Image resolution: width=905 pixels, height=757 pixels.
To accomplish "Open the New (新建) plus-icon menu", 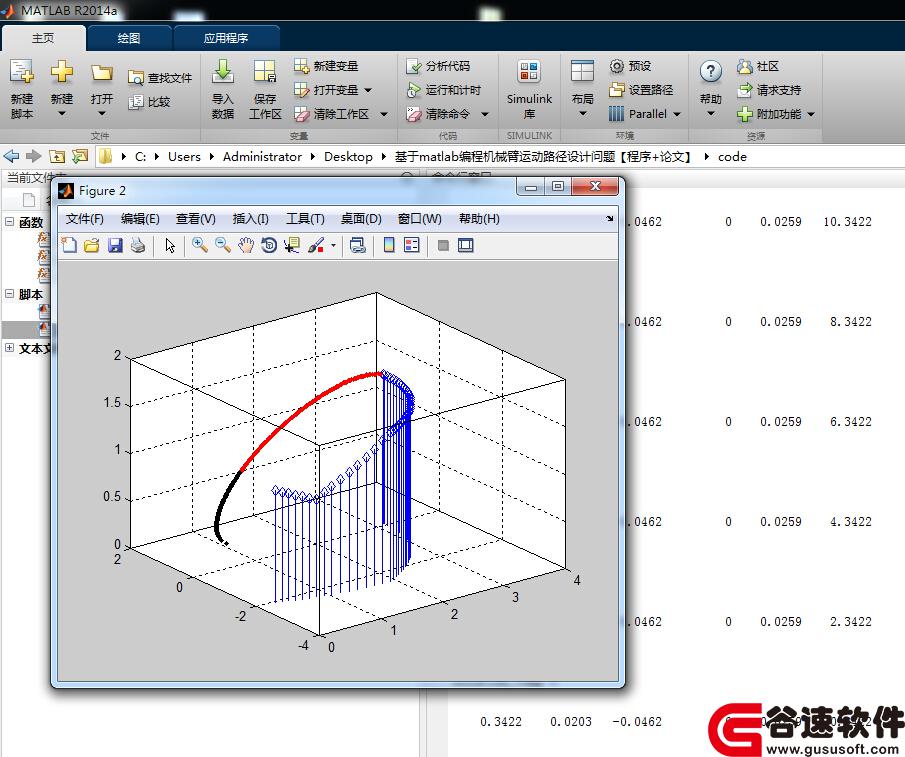I will (62, 73).
